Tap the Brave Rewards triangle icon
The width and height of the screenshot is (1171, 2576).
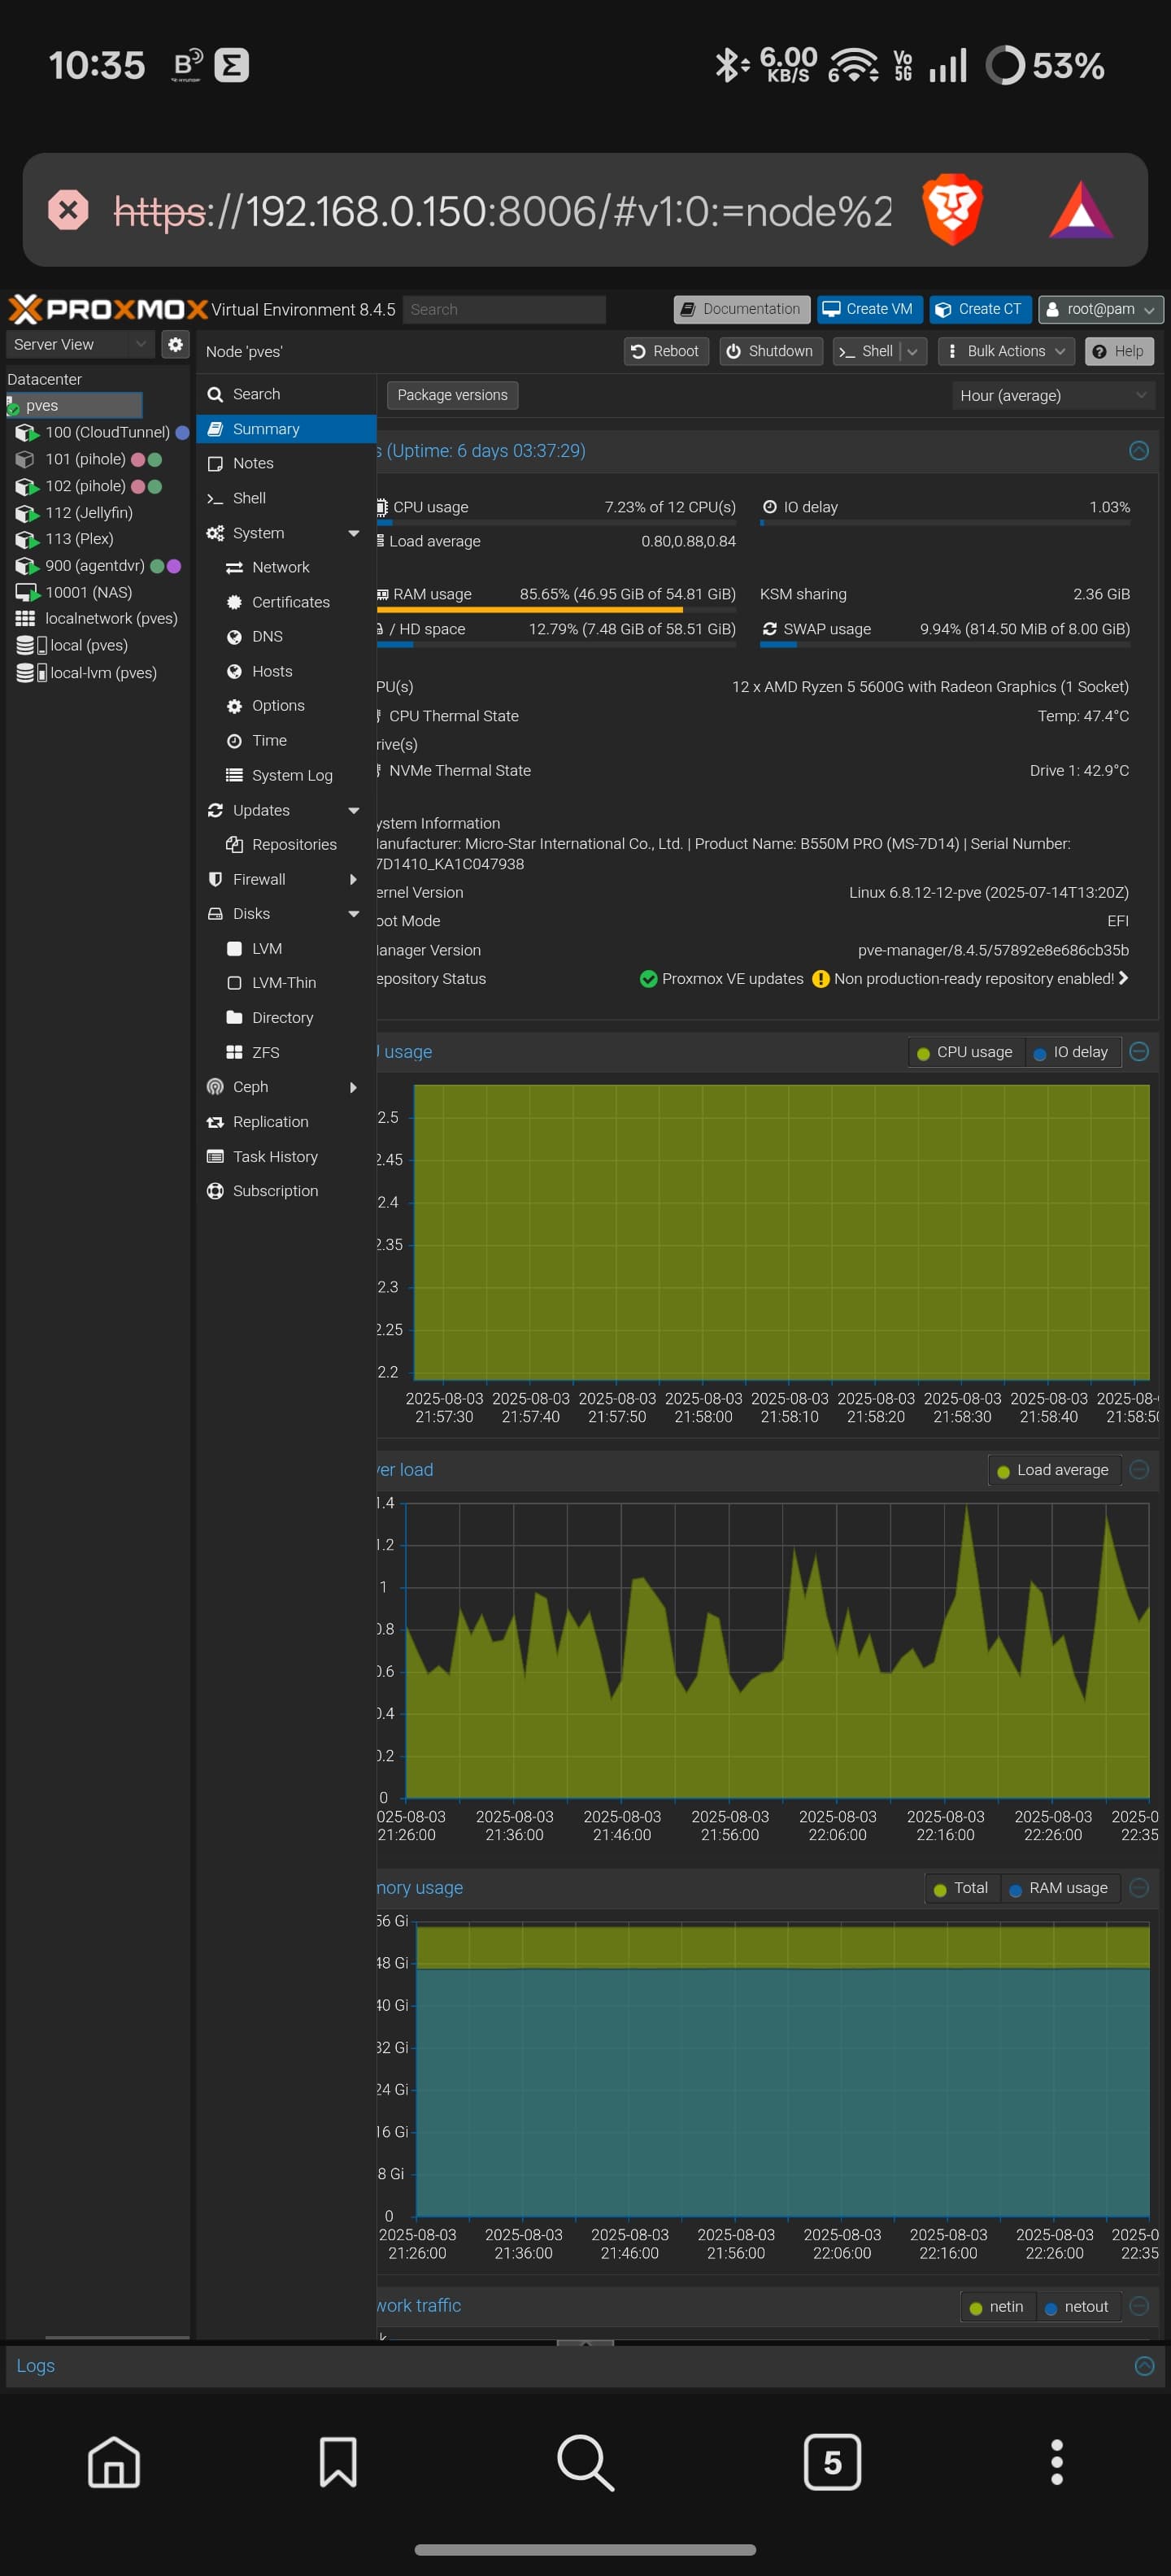click(x=1081, y=210)
